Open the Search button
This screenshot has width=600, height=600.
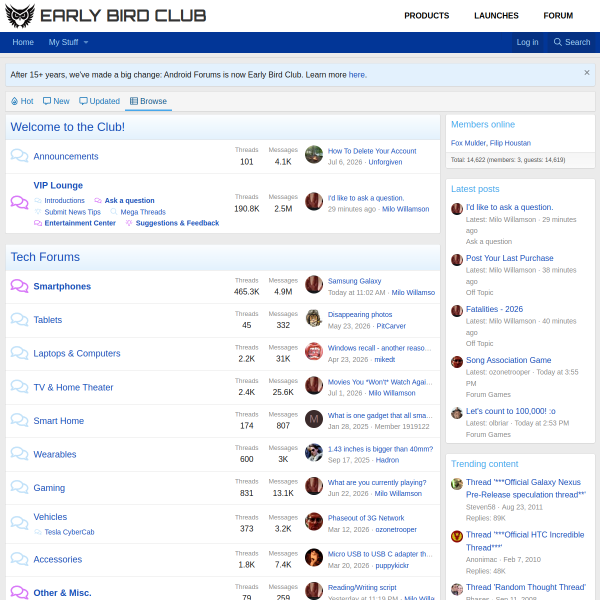tap(572, 42)
